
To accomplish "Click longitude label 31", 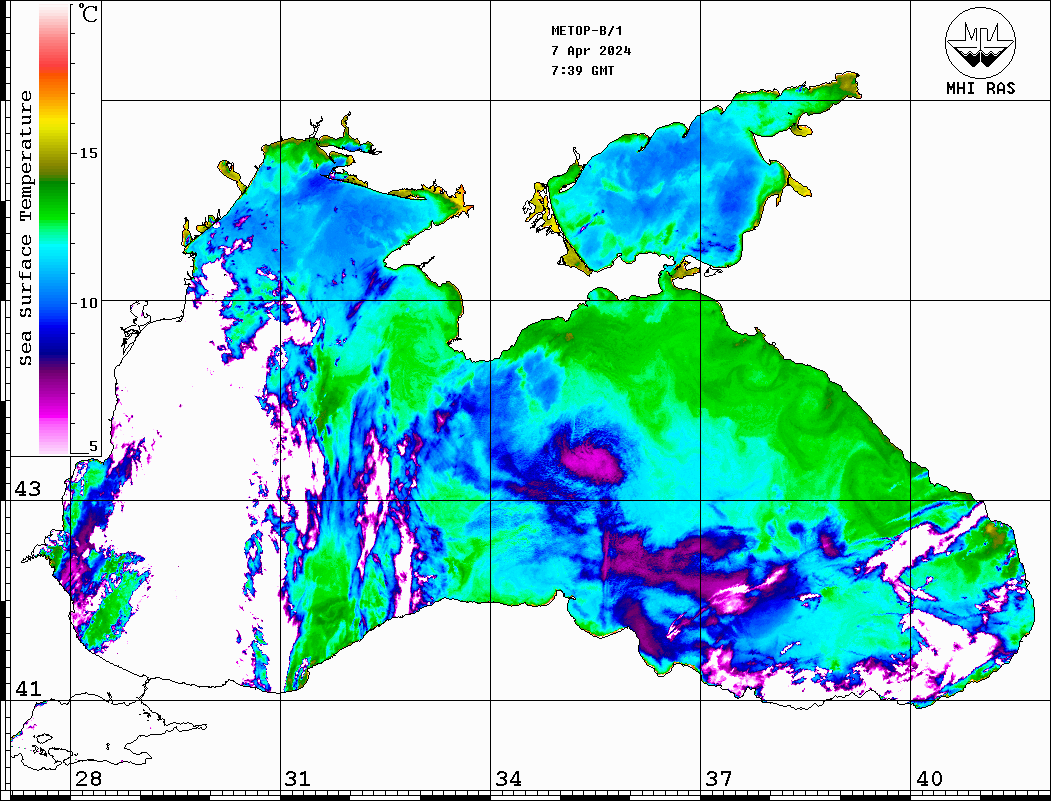I will click(x=298, y=779).
